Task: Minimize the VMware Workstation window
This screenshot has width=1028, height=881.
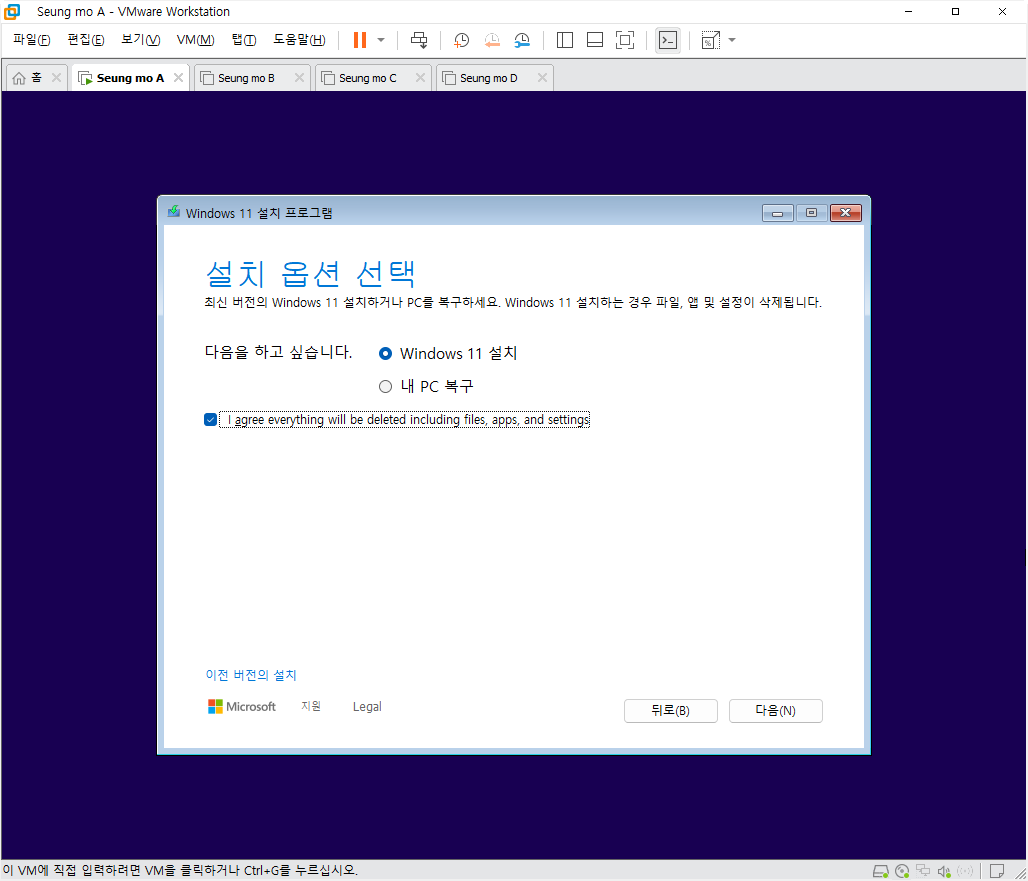Action: tap(909, 12)
